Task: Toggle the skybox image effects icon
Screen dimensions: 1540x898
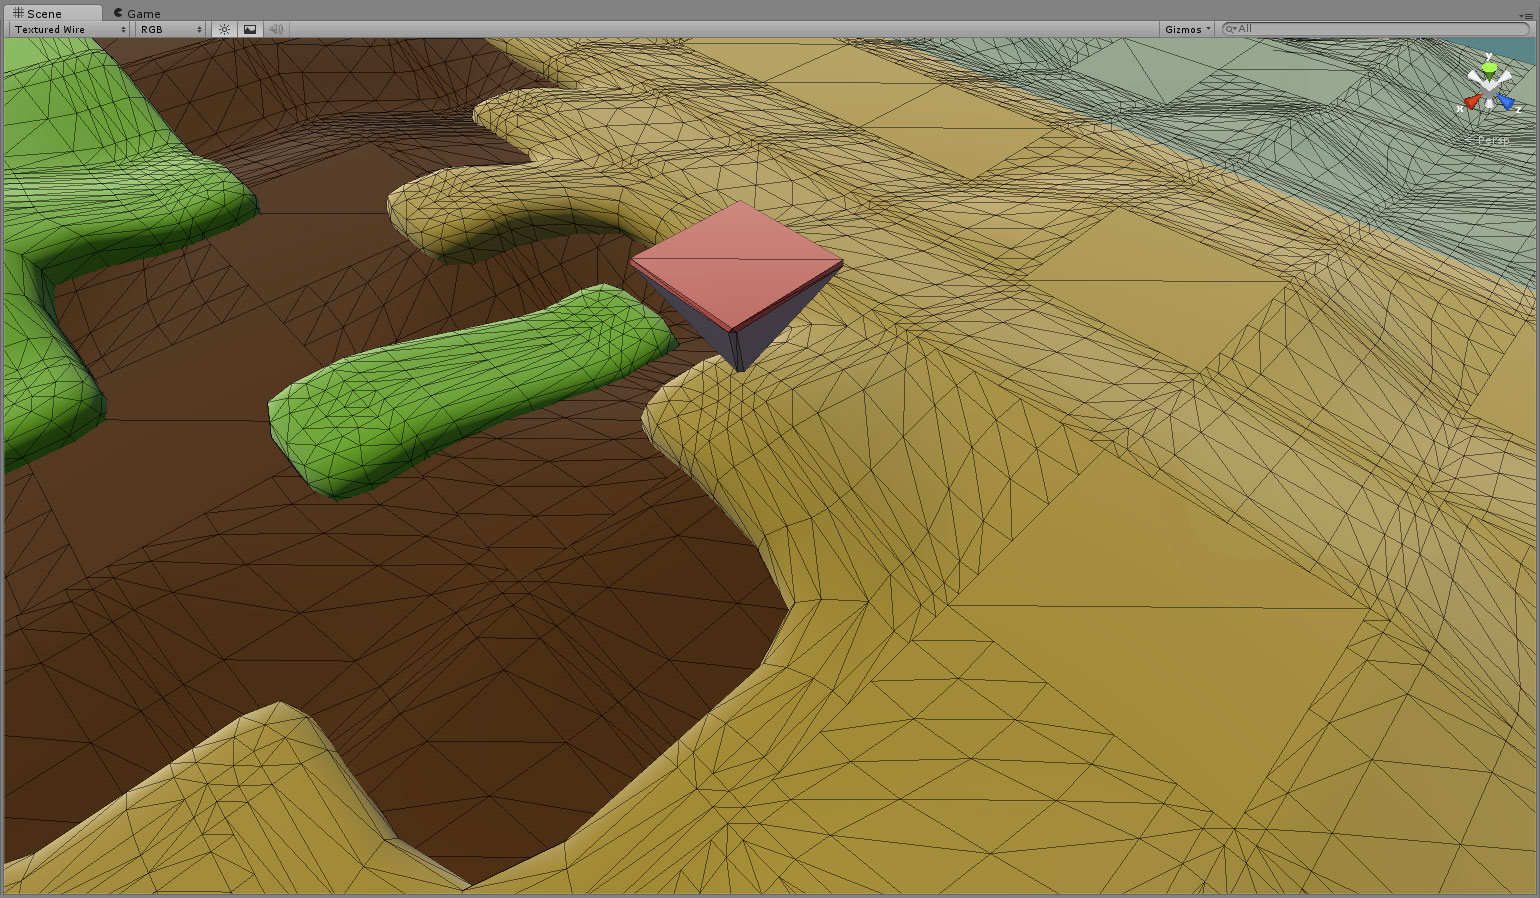Action: [249, 29]
